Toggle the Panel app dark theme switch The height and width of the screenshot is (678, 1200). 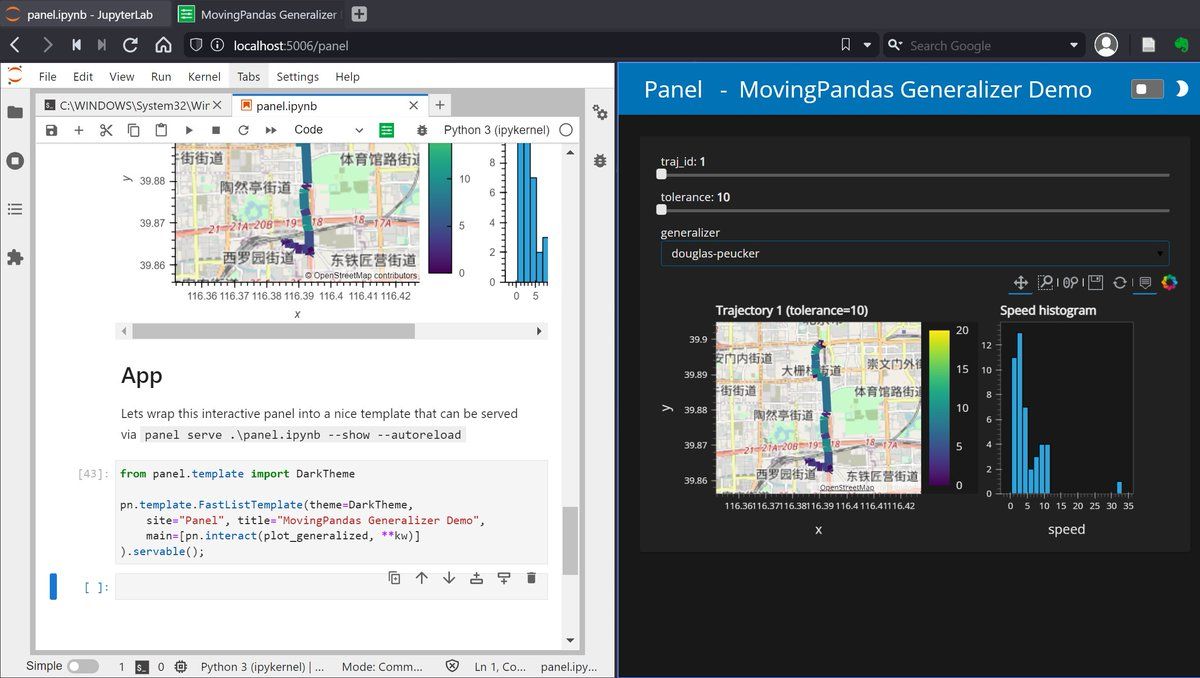1147,89
